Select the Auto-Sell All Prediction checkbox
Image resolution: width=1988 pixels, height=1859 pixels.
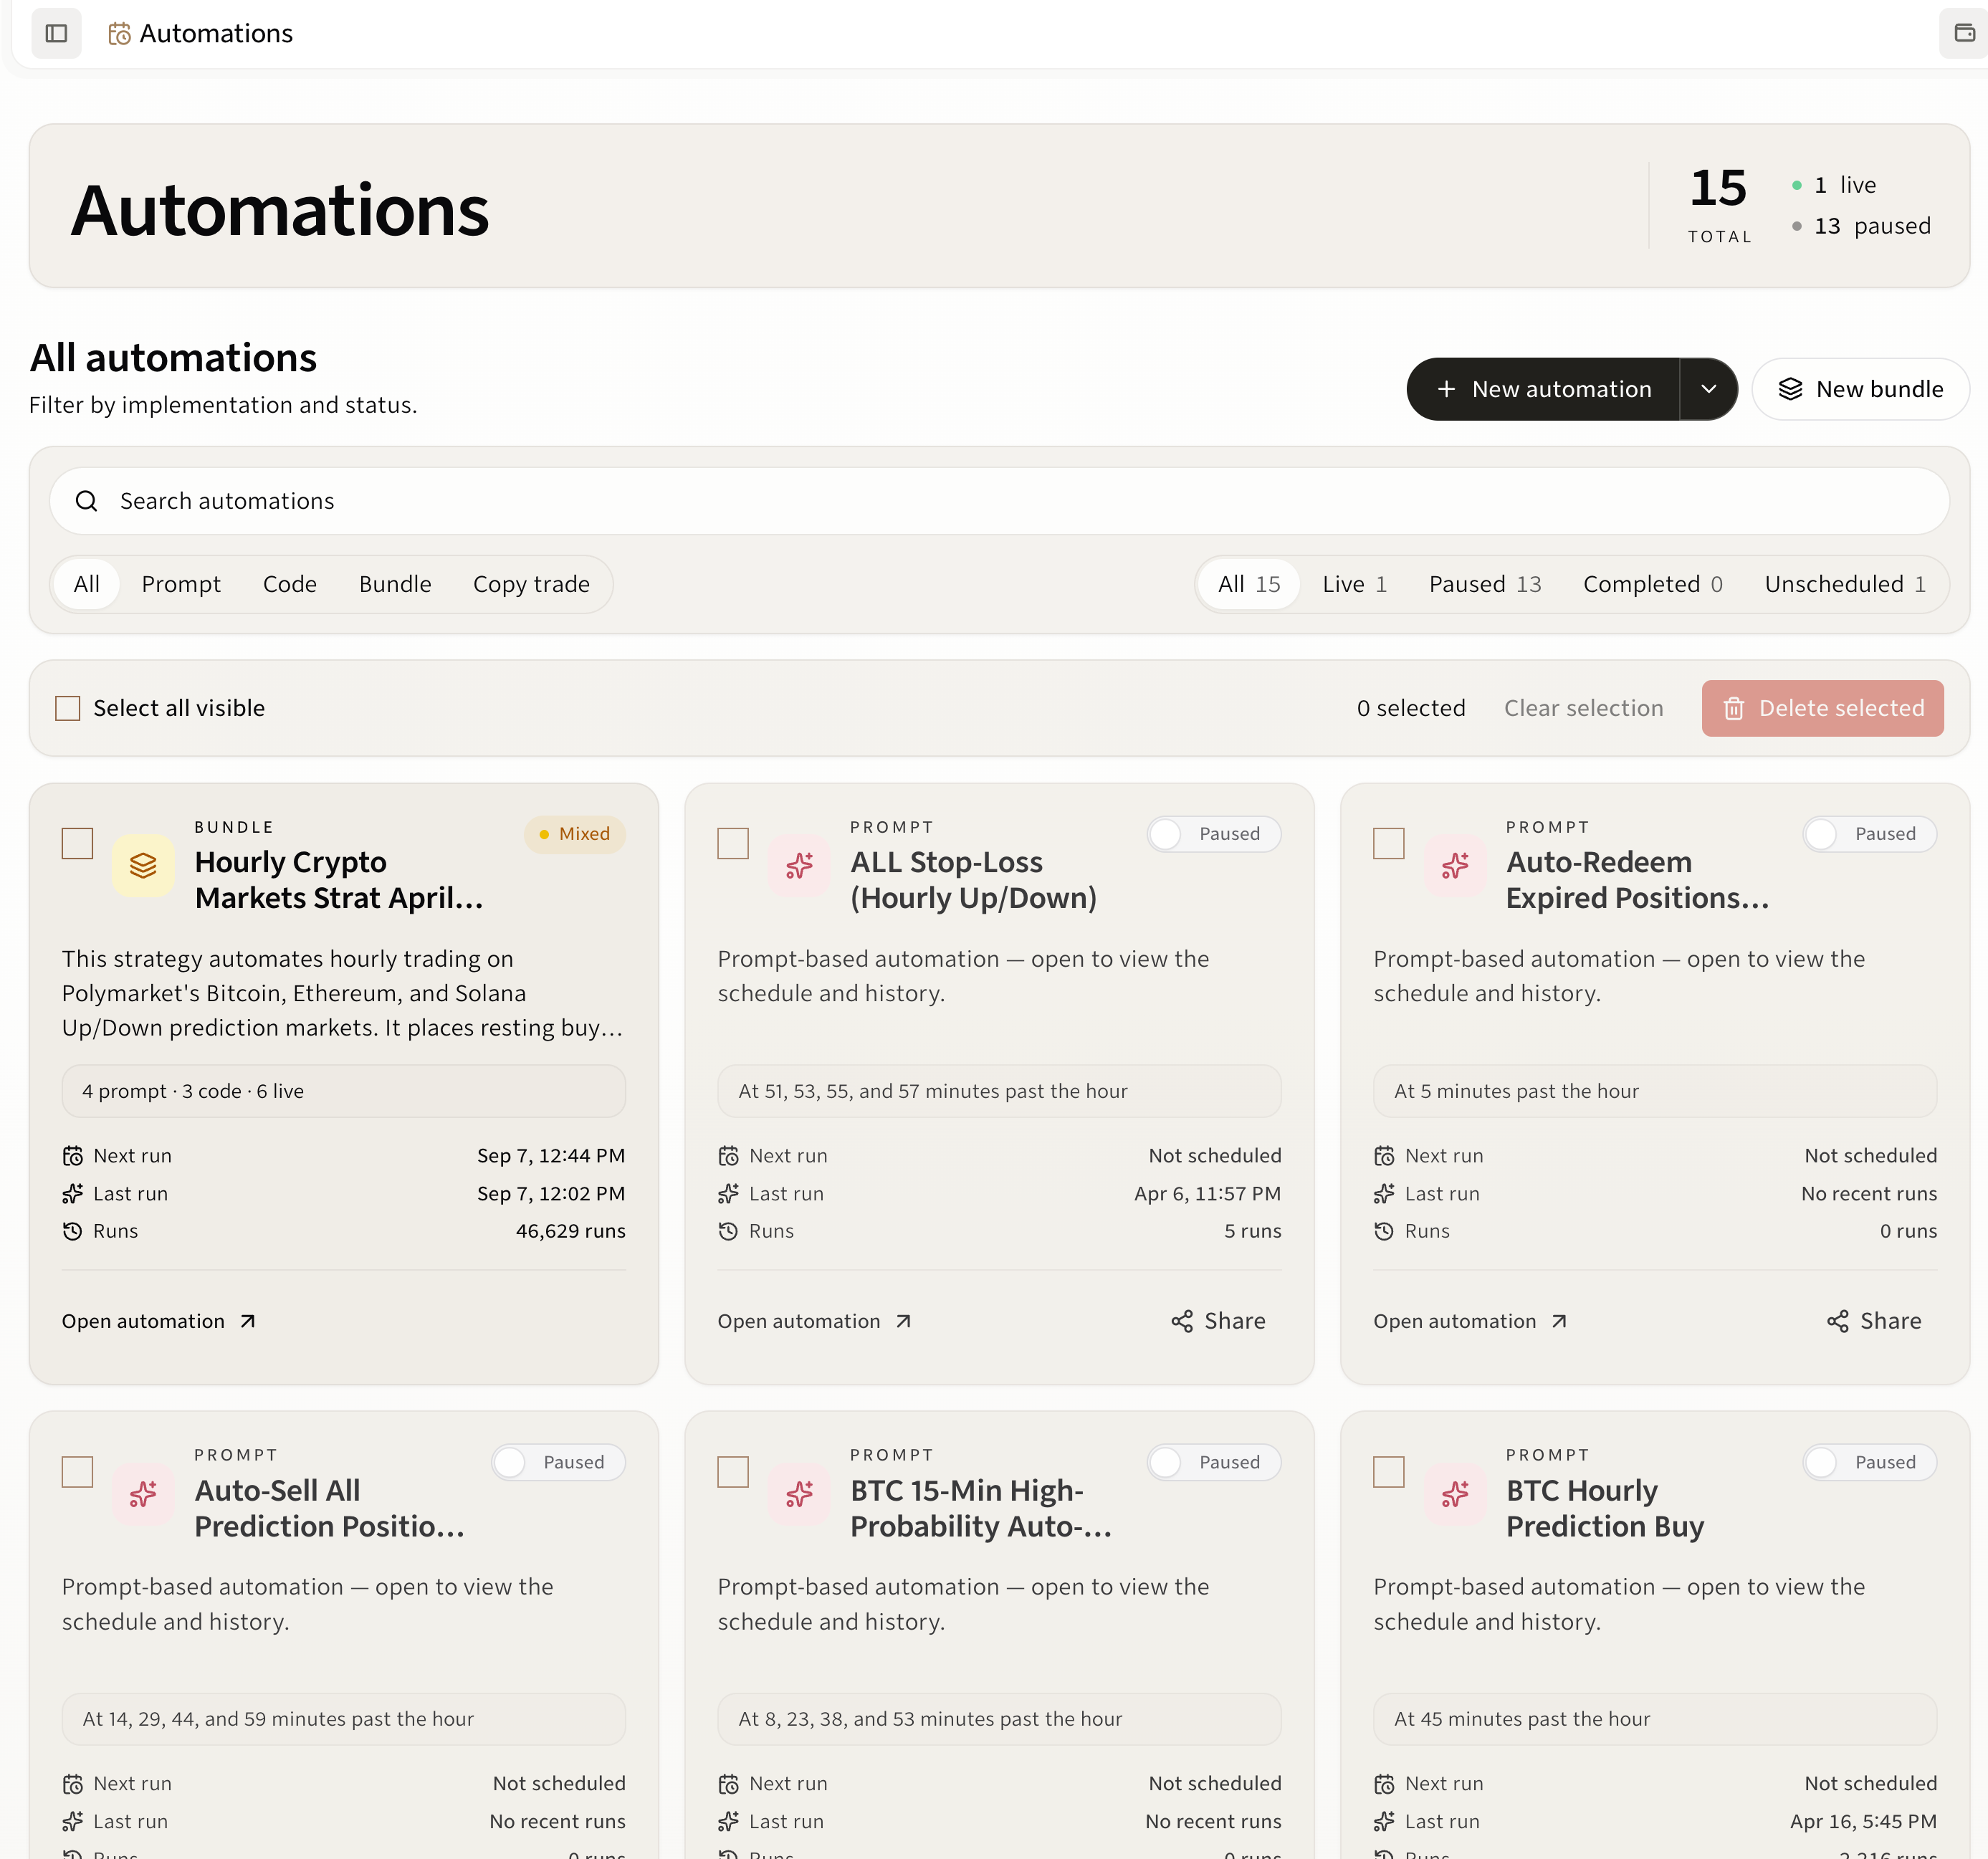[77, 1471]
